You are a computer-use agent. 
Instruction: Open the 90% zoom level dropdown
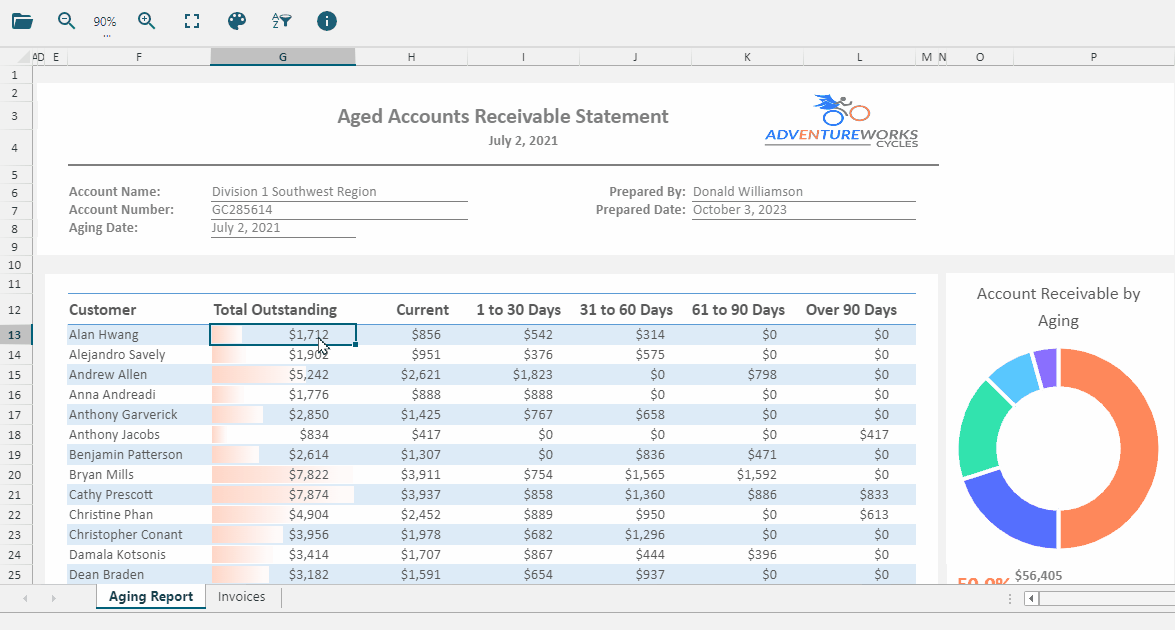[x=105, y=22]
